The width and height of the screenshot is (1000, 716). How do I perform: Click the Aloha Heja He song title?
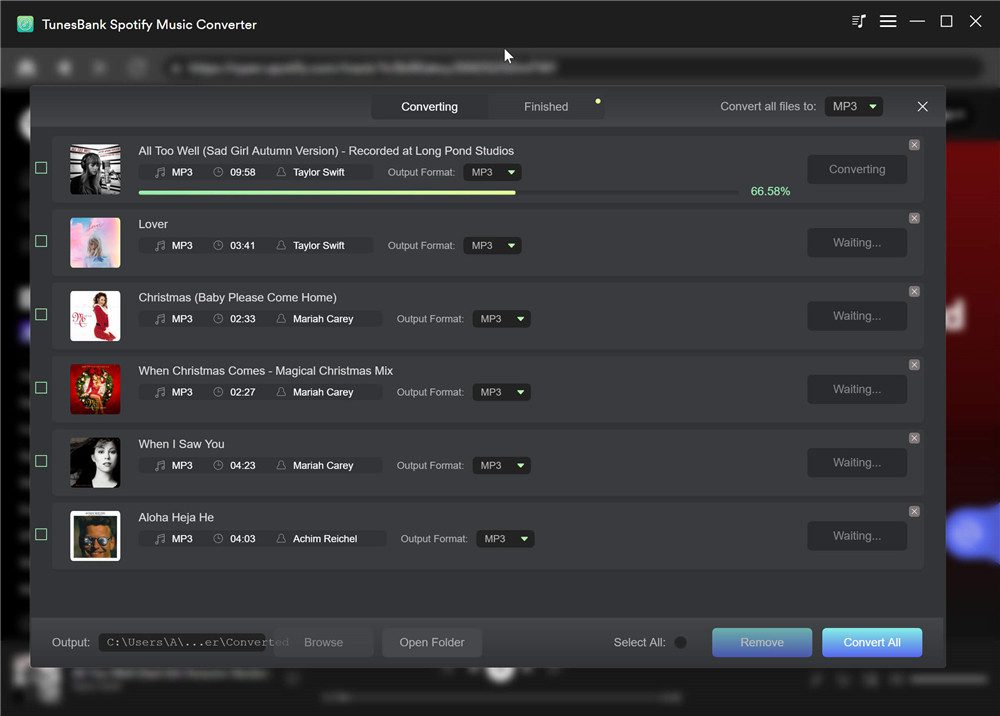coord(176,517)
